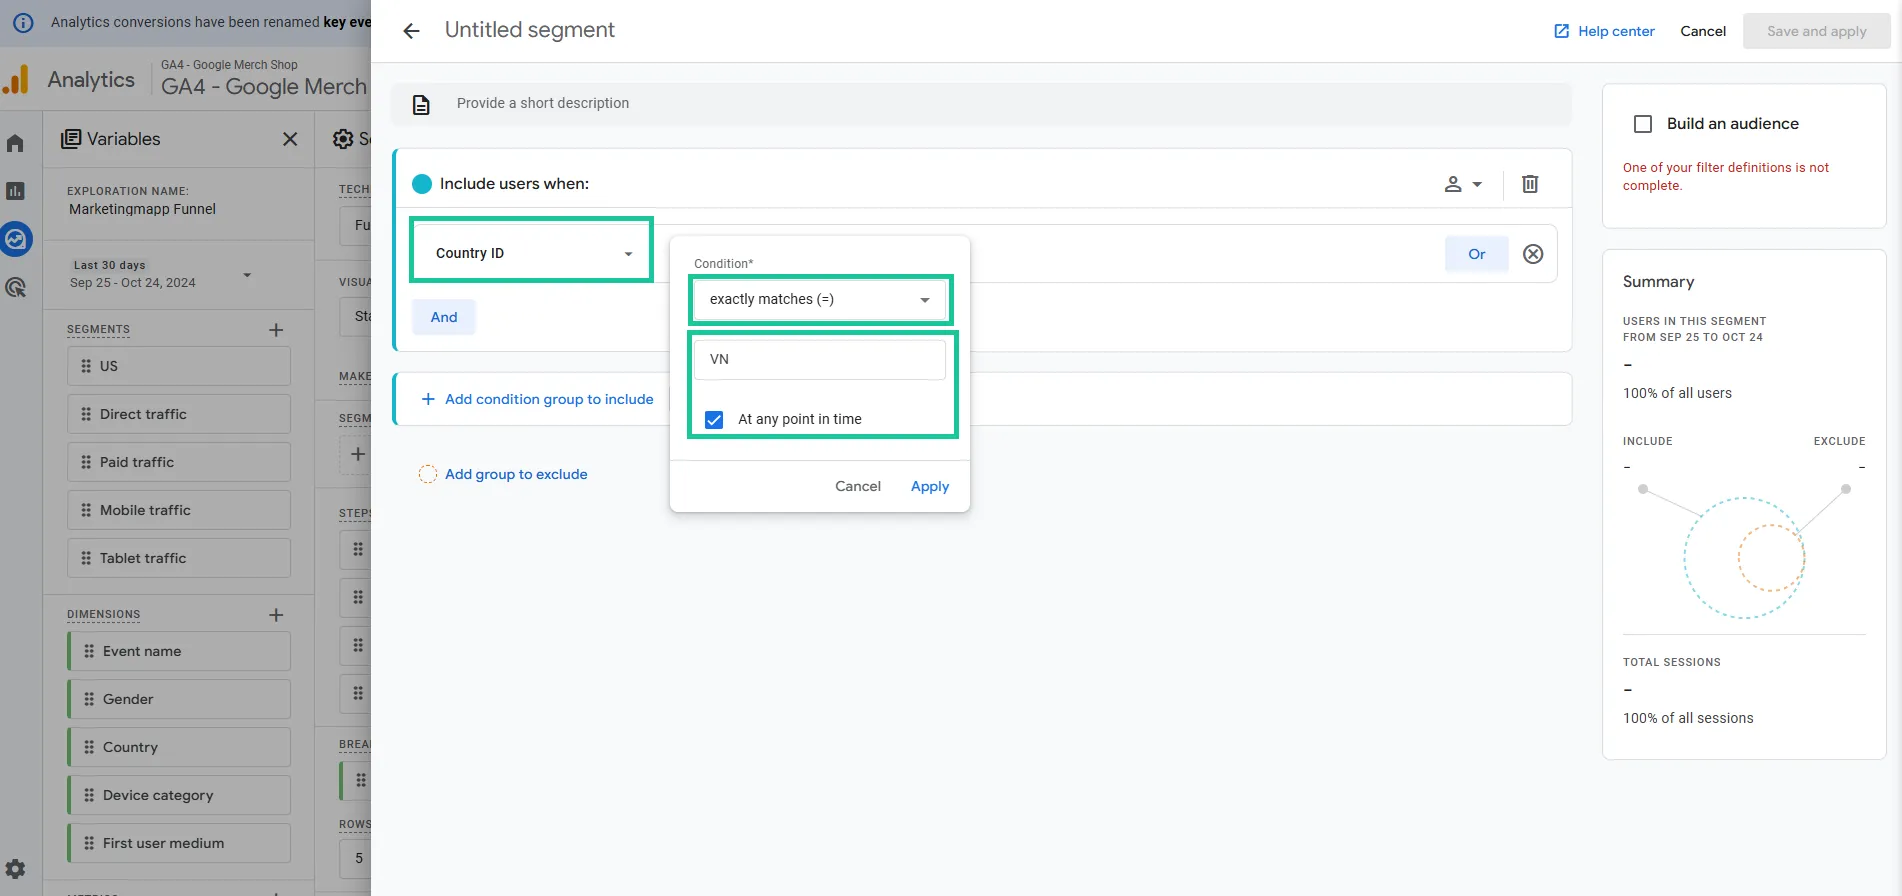Viewport: 1902px width, 896px height.
Task: Click the Untitled segment title
Action: 530,30
